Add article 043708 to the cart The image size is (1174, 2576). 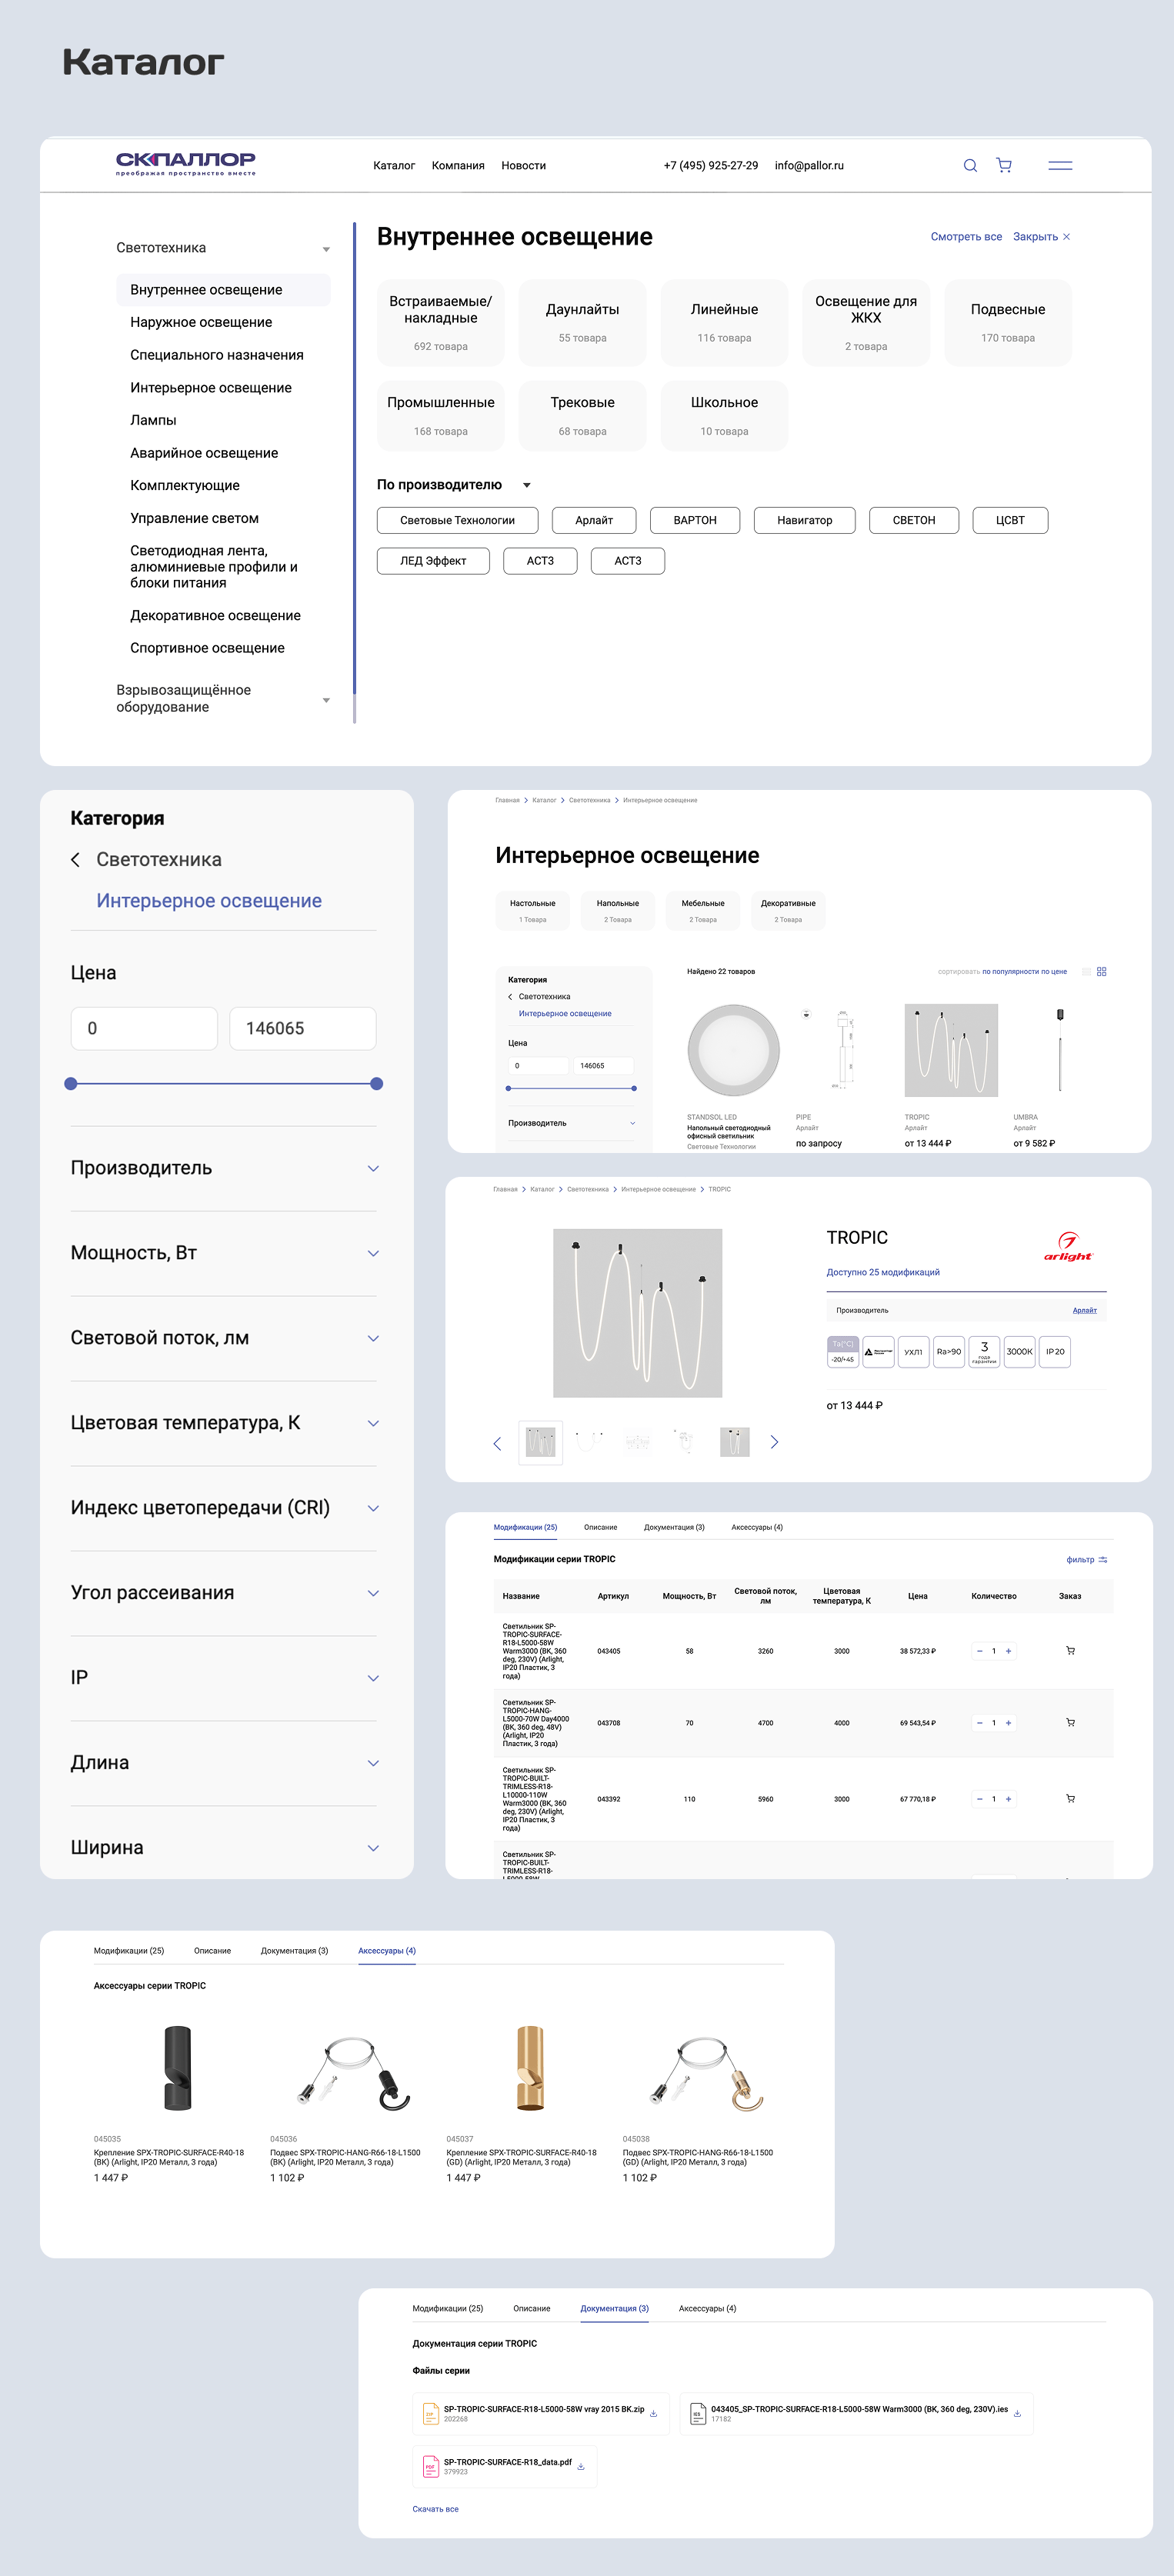[1070, 1723]
